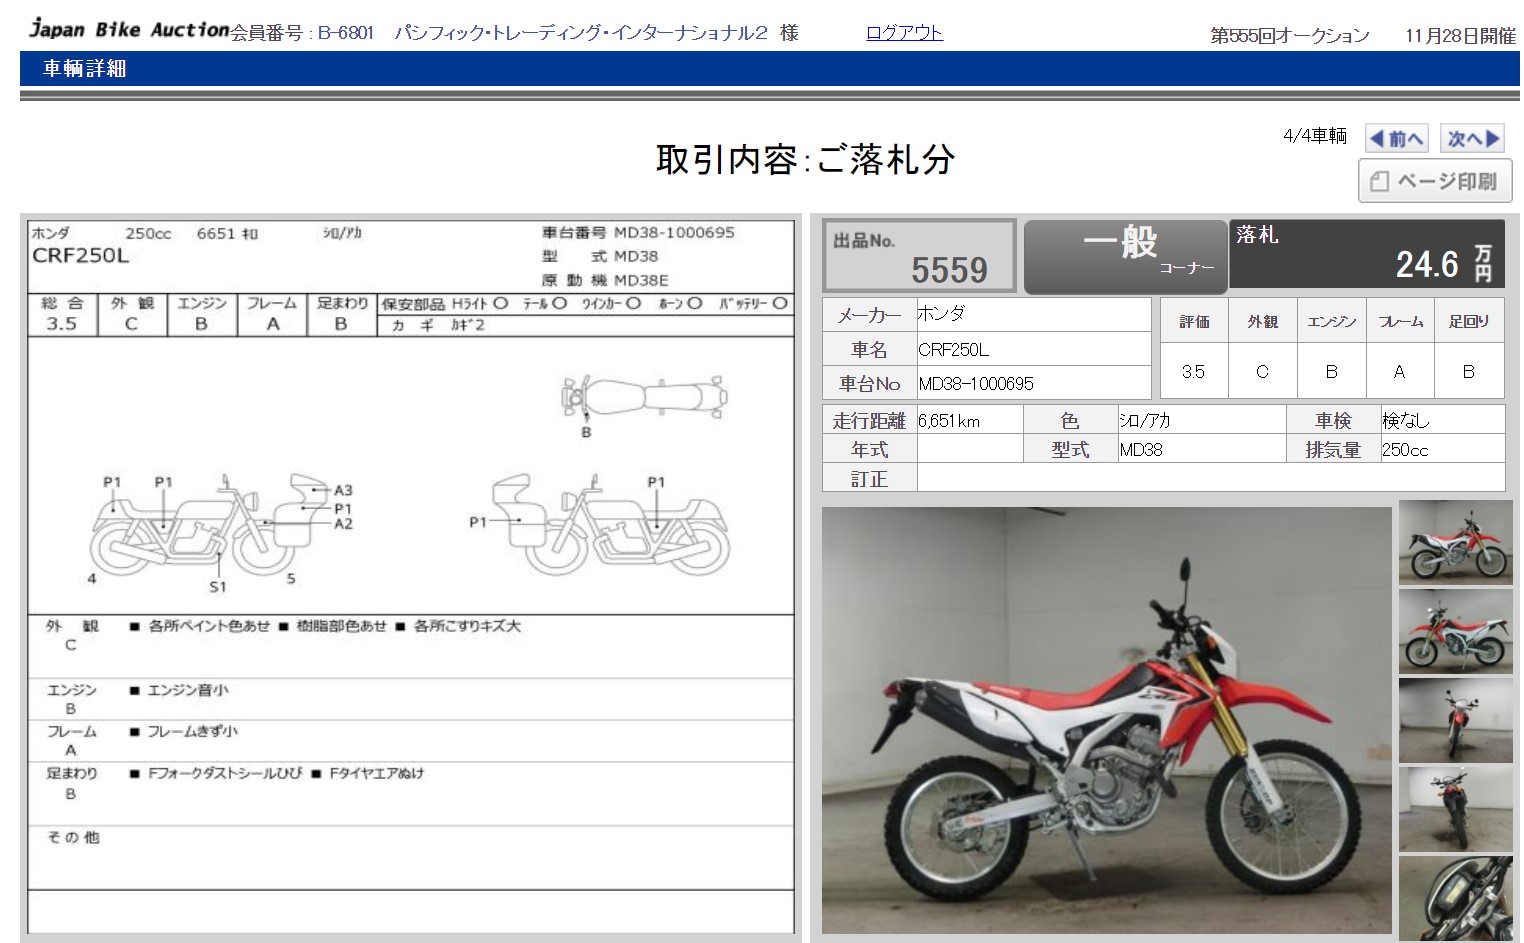This screenshot has width=1524, height=943.
Task: Click the 原動機 MD38E engine code
Action: tap(605, 281)
